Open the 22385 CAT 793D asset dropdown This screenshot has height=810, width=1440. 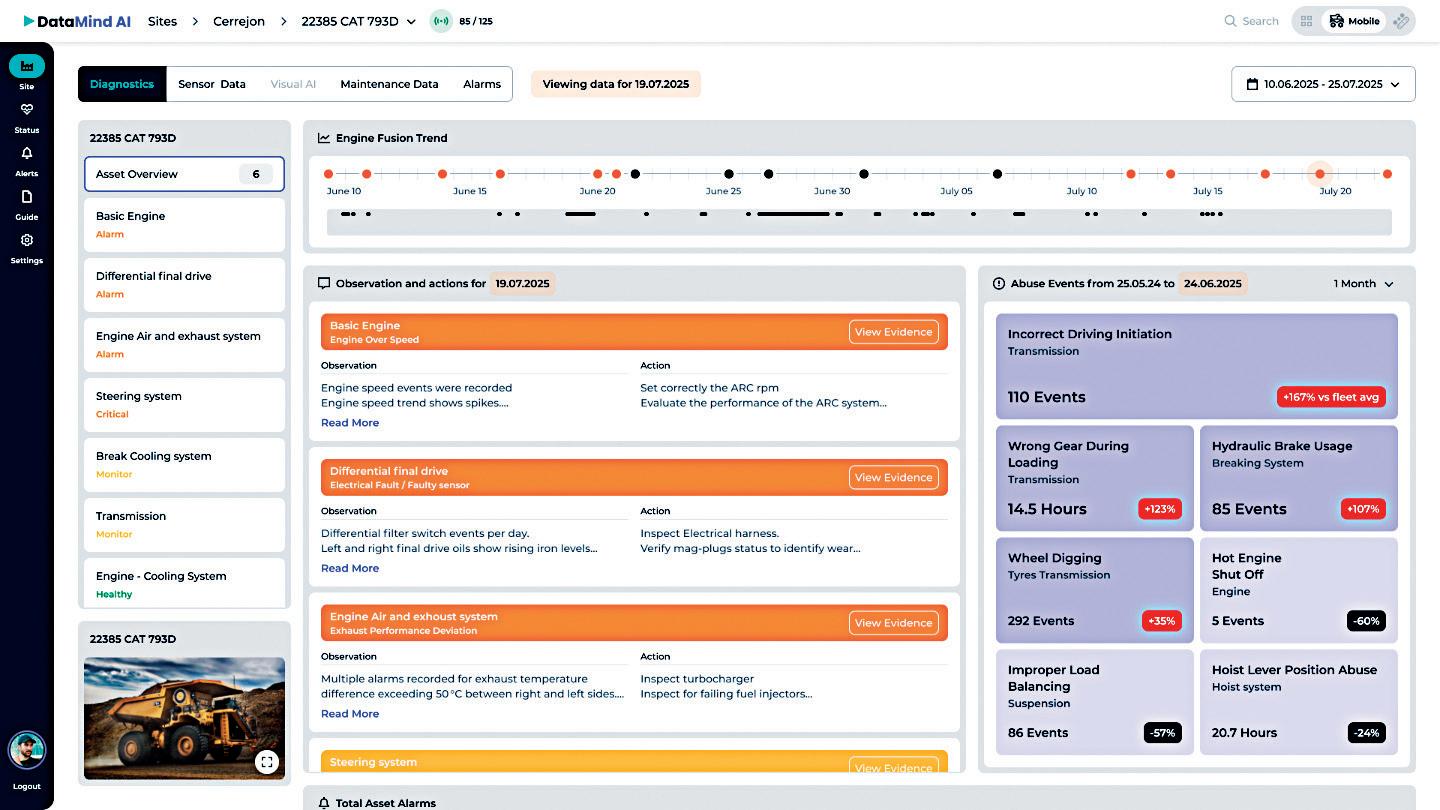(x=358, y=21)
